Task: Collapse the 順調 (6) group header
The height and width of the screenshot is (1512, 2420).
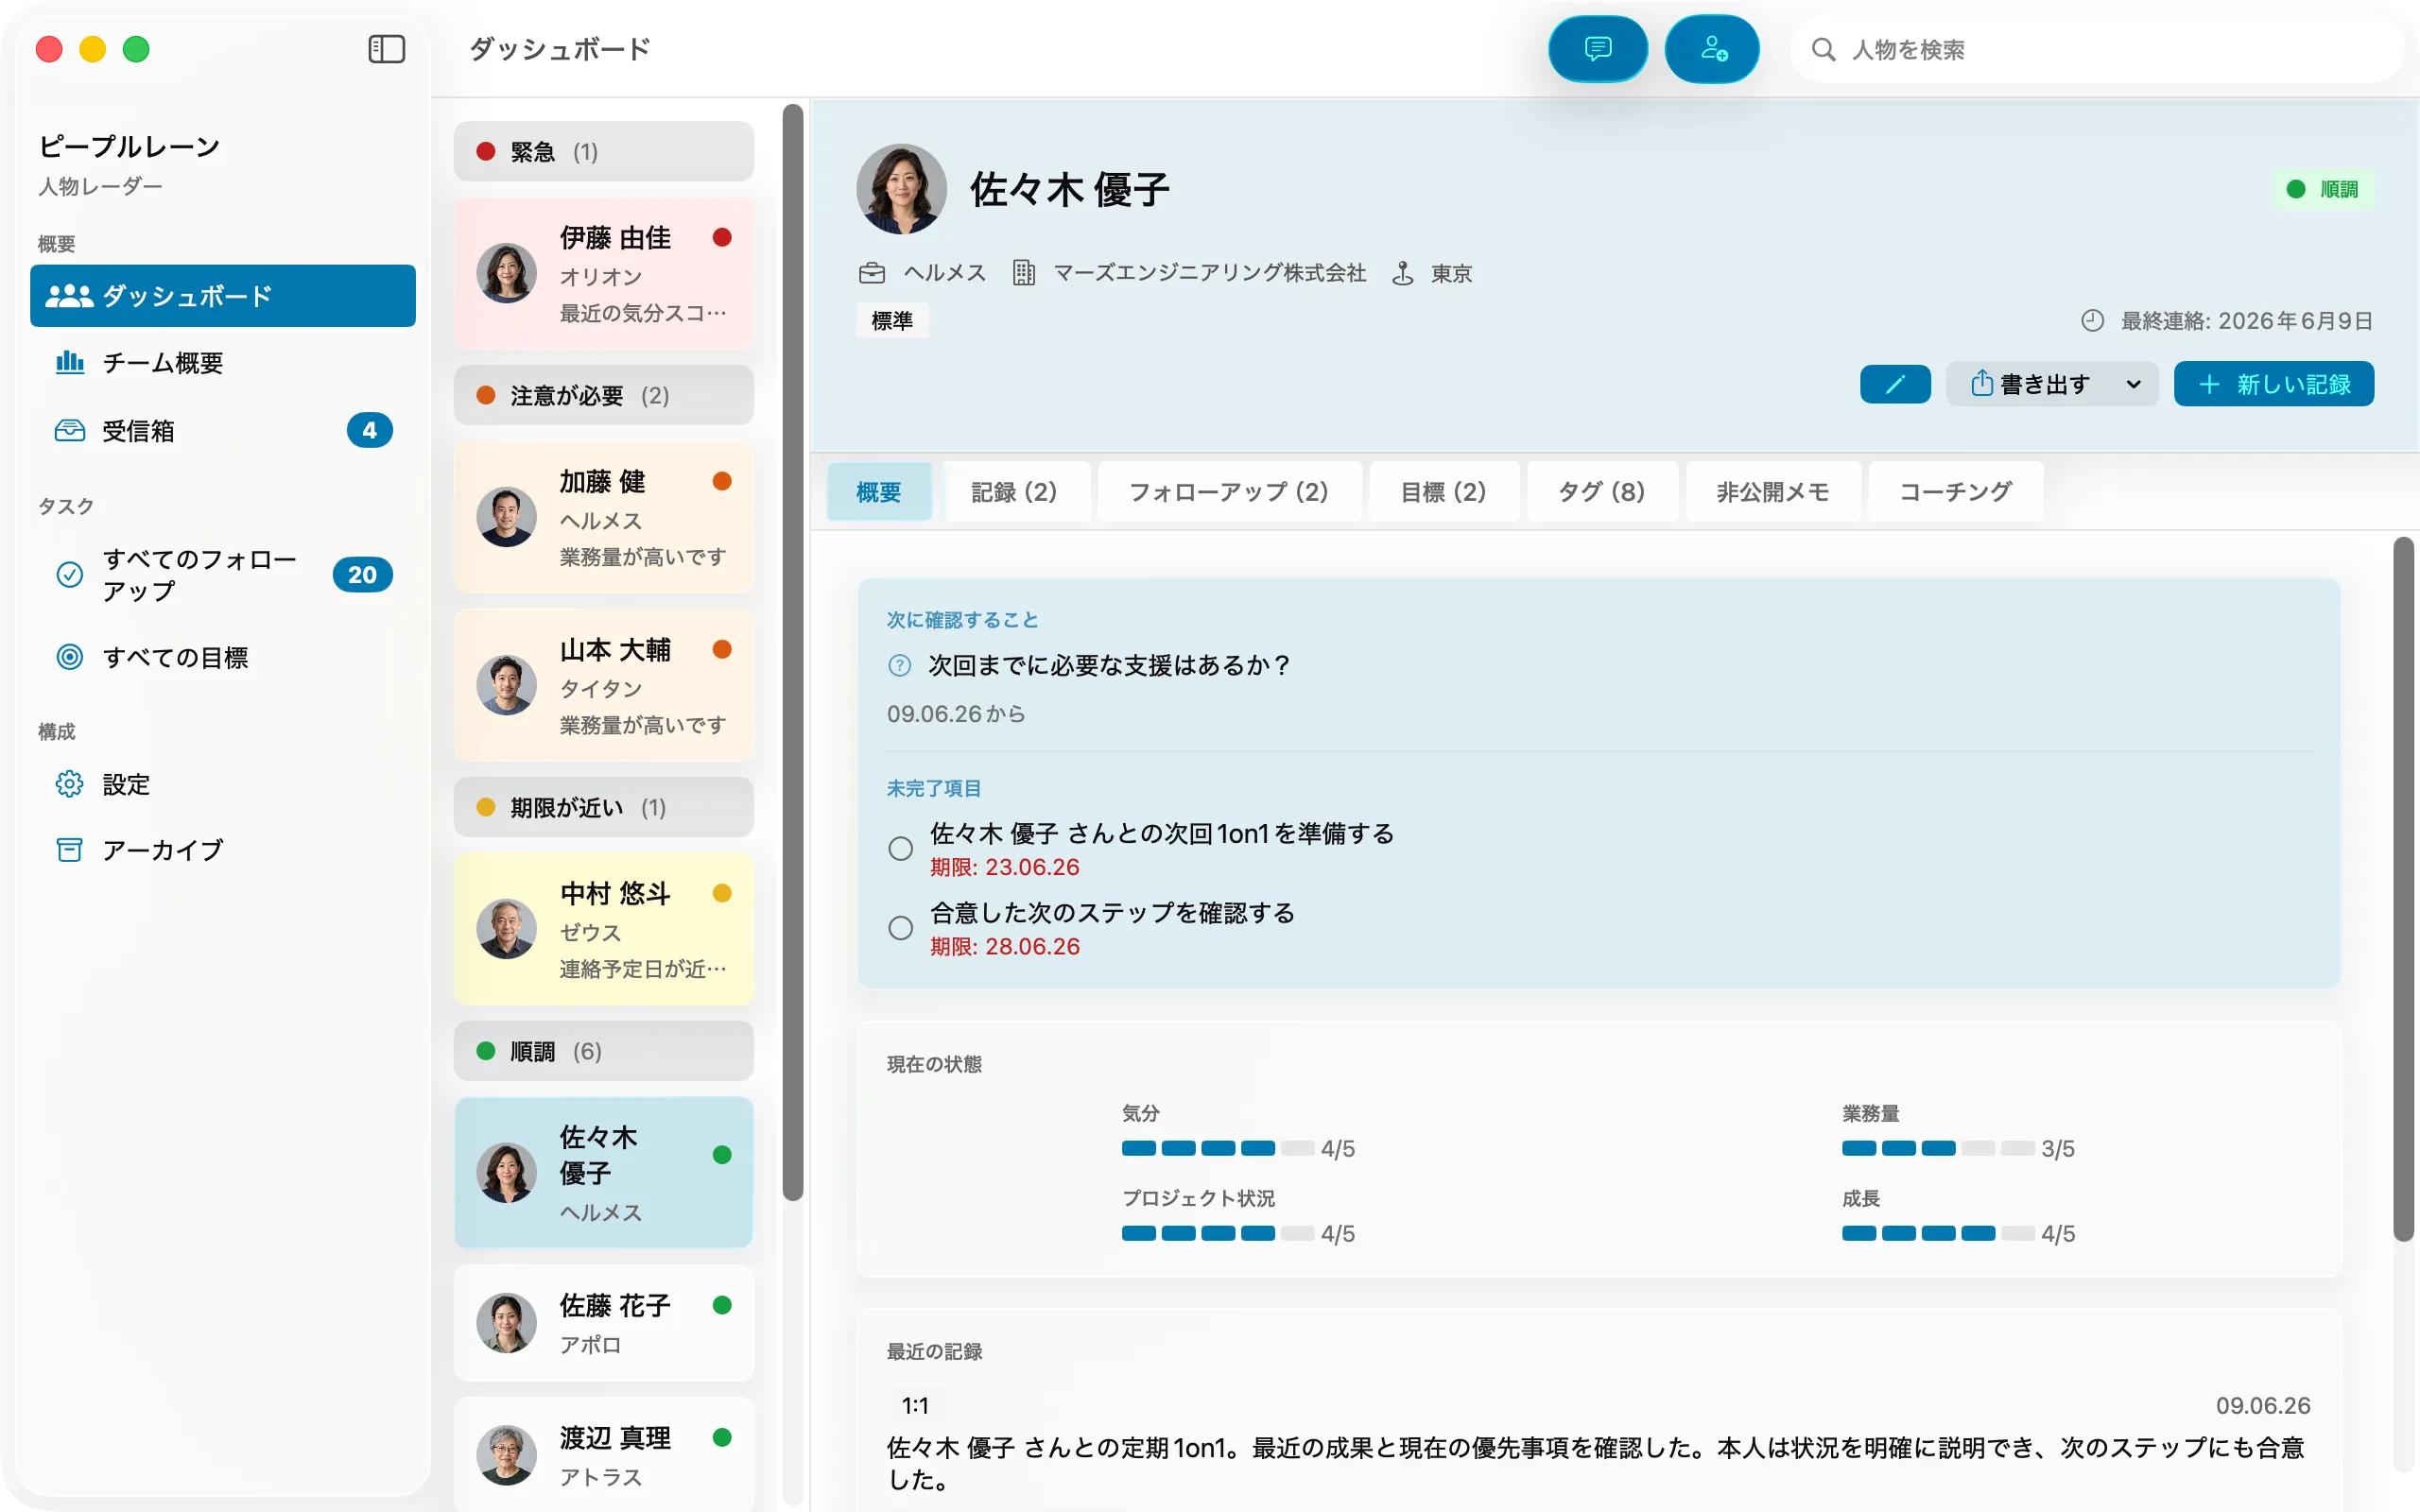Action: pos(603,1051)
